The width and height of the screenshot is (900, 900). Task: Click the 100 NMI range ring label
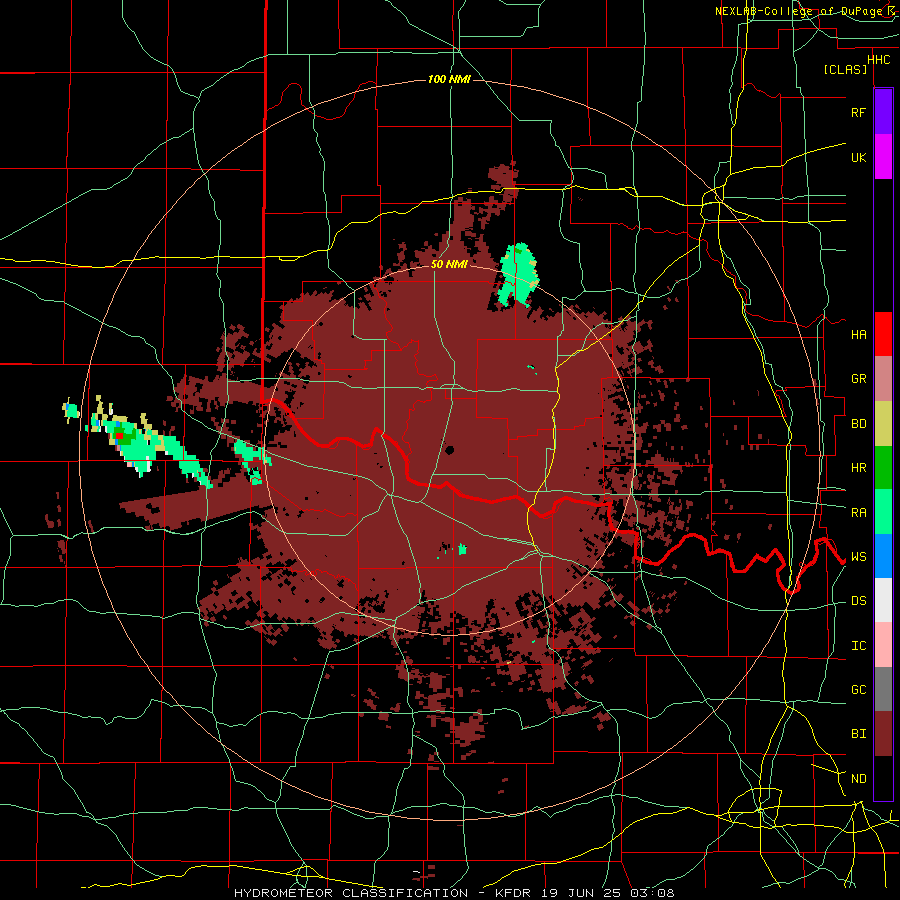click(x=449, y=79)
